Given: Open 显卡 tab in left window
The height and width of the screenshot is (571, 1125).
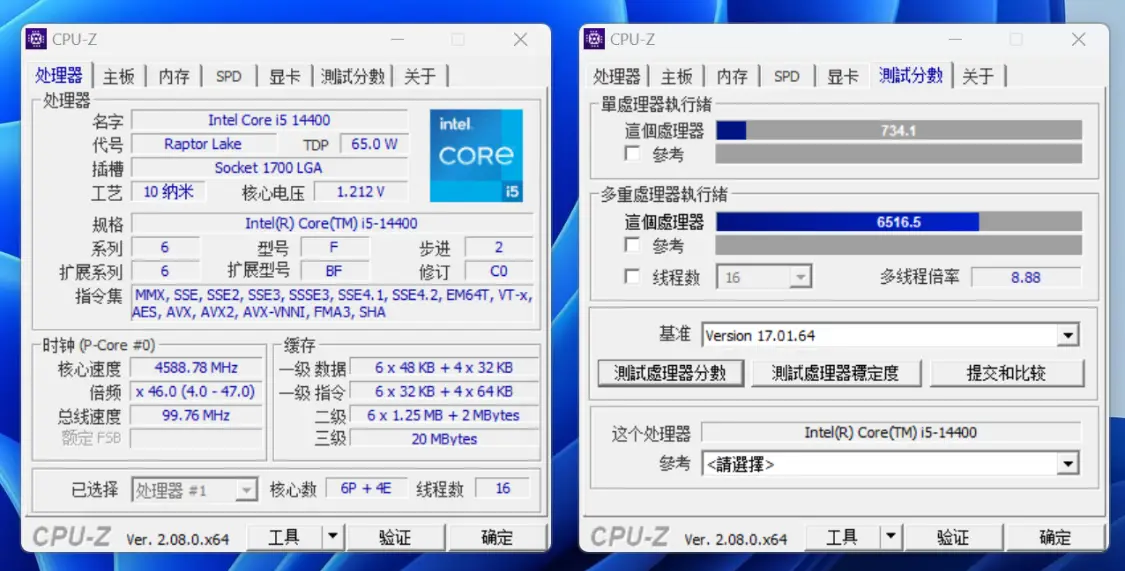Looking at the screenshot, I should [x=285, y=76].
